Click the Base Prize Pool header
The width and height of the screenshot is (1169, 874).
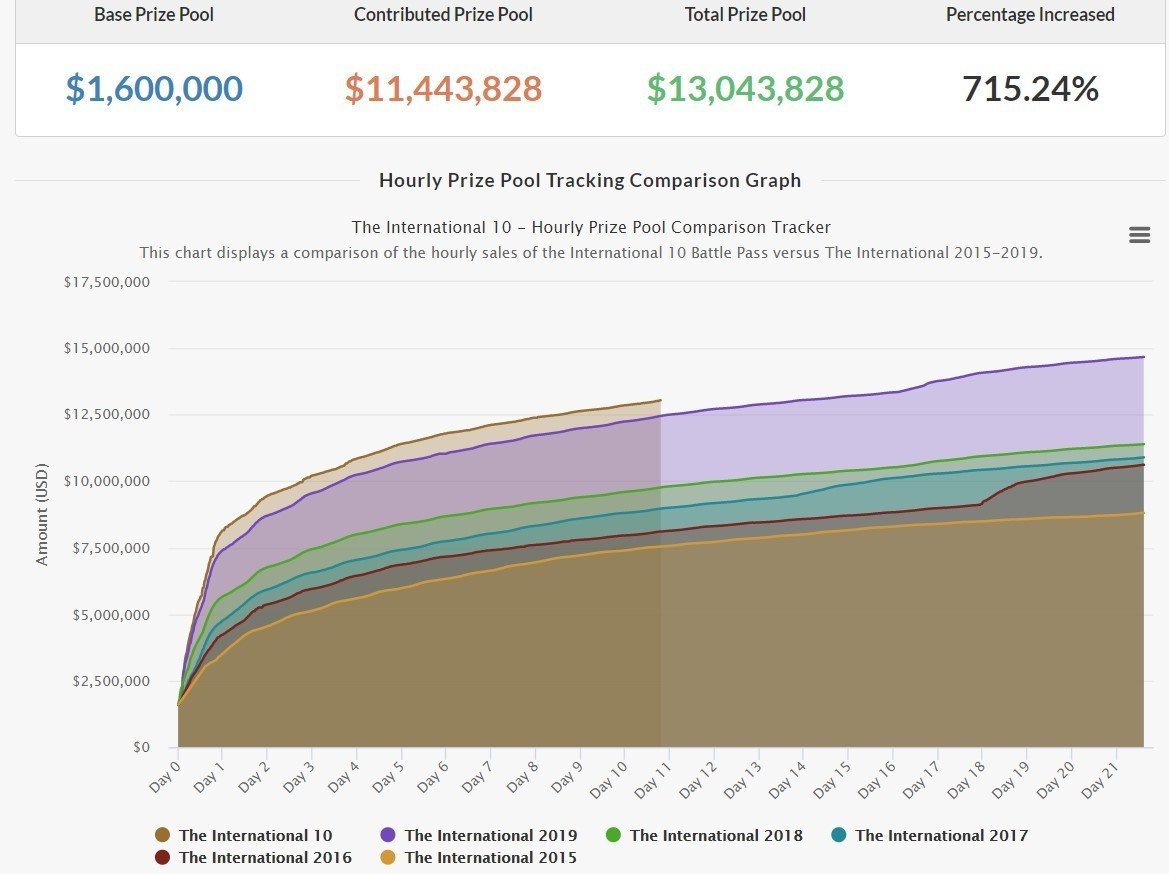(154, 14)
